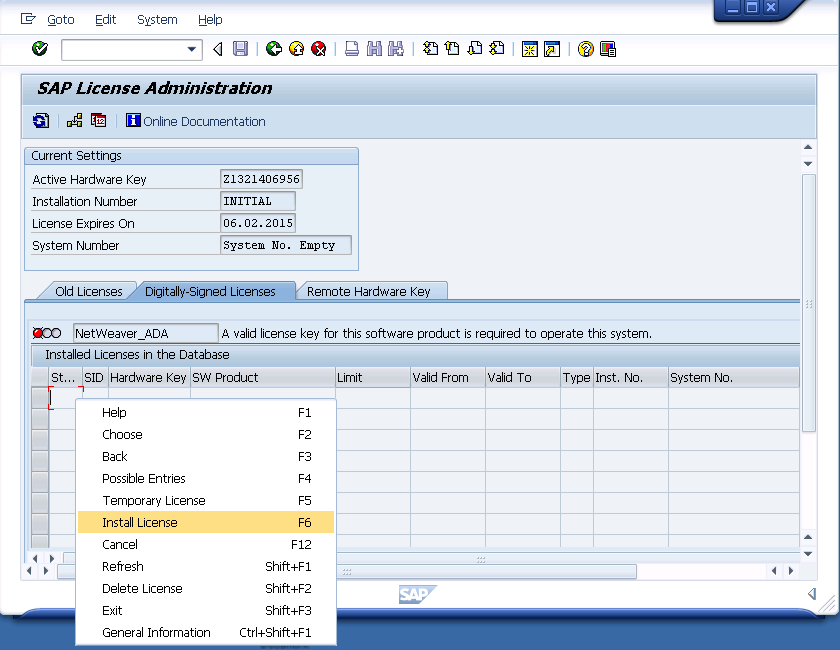The width and height of the screenshot is (840, 650).
Task: Click the yellow Exit arrow icon
Action: tap(296, 49)
